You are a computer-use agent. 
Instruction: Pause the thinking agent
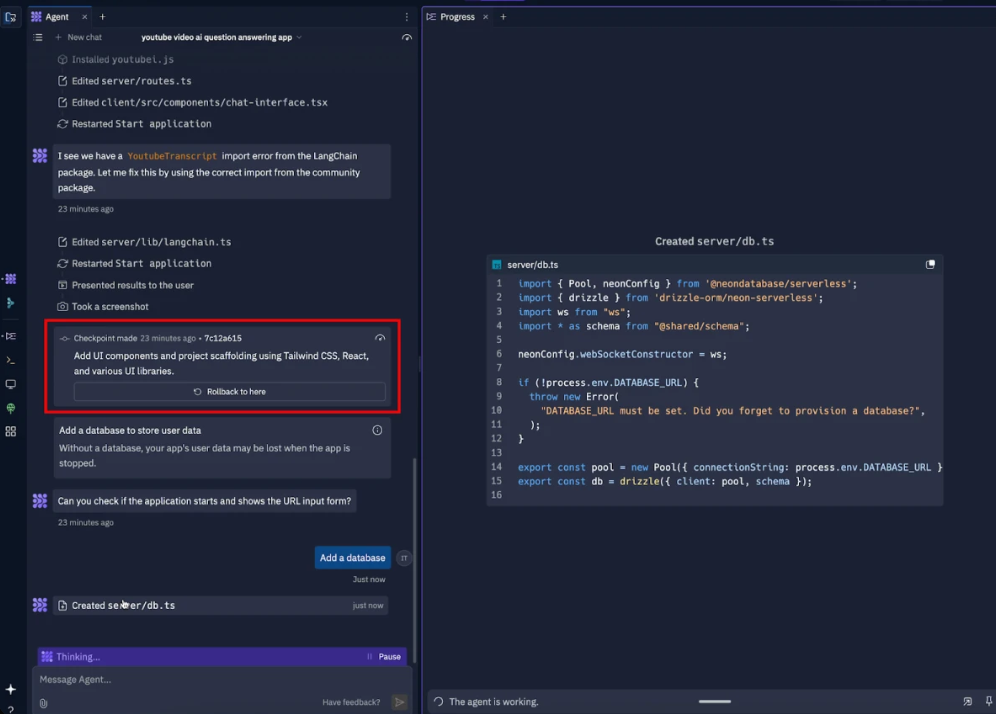(384, 657)
